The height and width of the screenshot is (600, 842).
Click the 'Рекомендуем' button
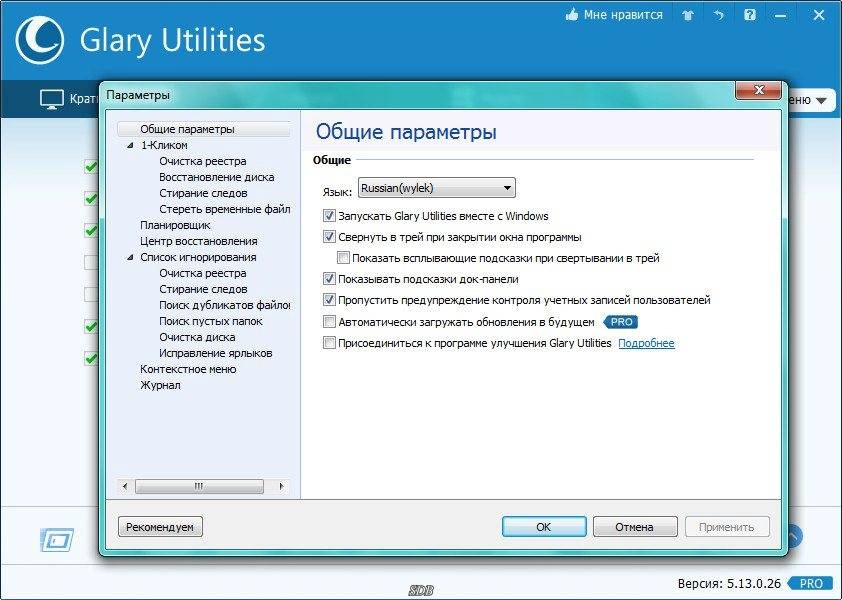click(x=160, y=527)
